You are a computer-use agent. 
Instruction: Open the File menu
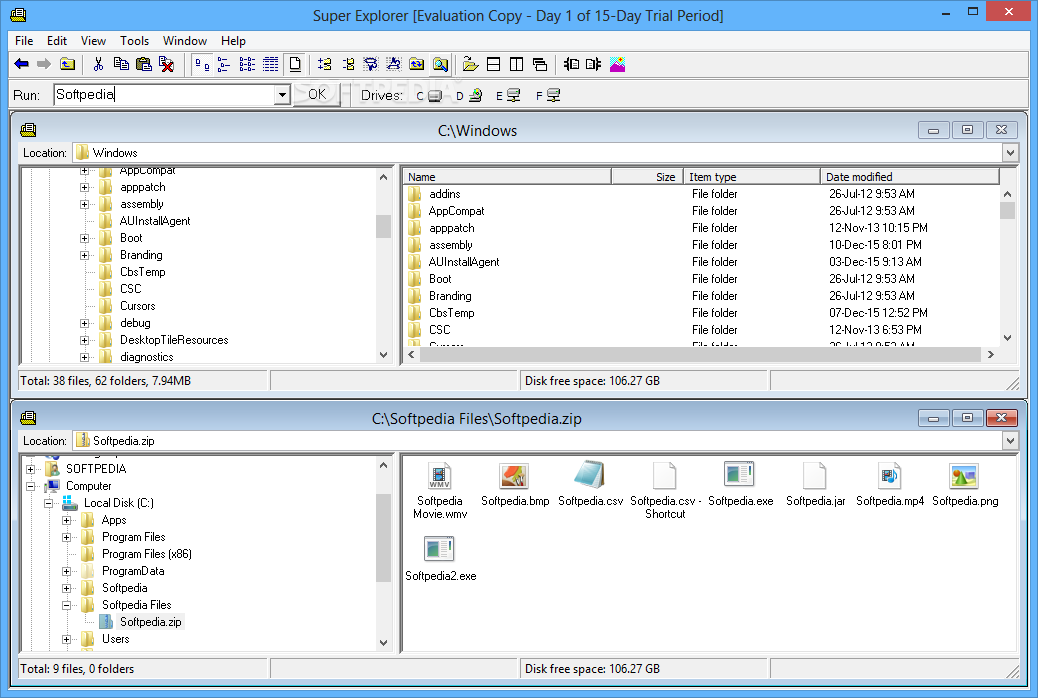pyautogui.click(x=24, y=40)
